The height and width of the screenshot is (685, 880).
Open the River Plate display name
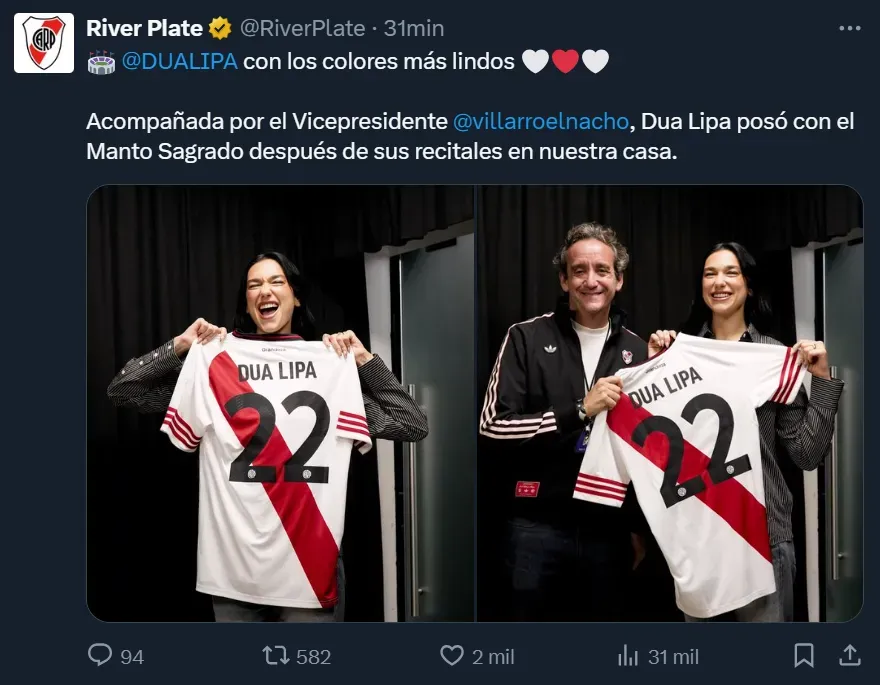(144, 28)
